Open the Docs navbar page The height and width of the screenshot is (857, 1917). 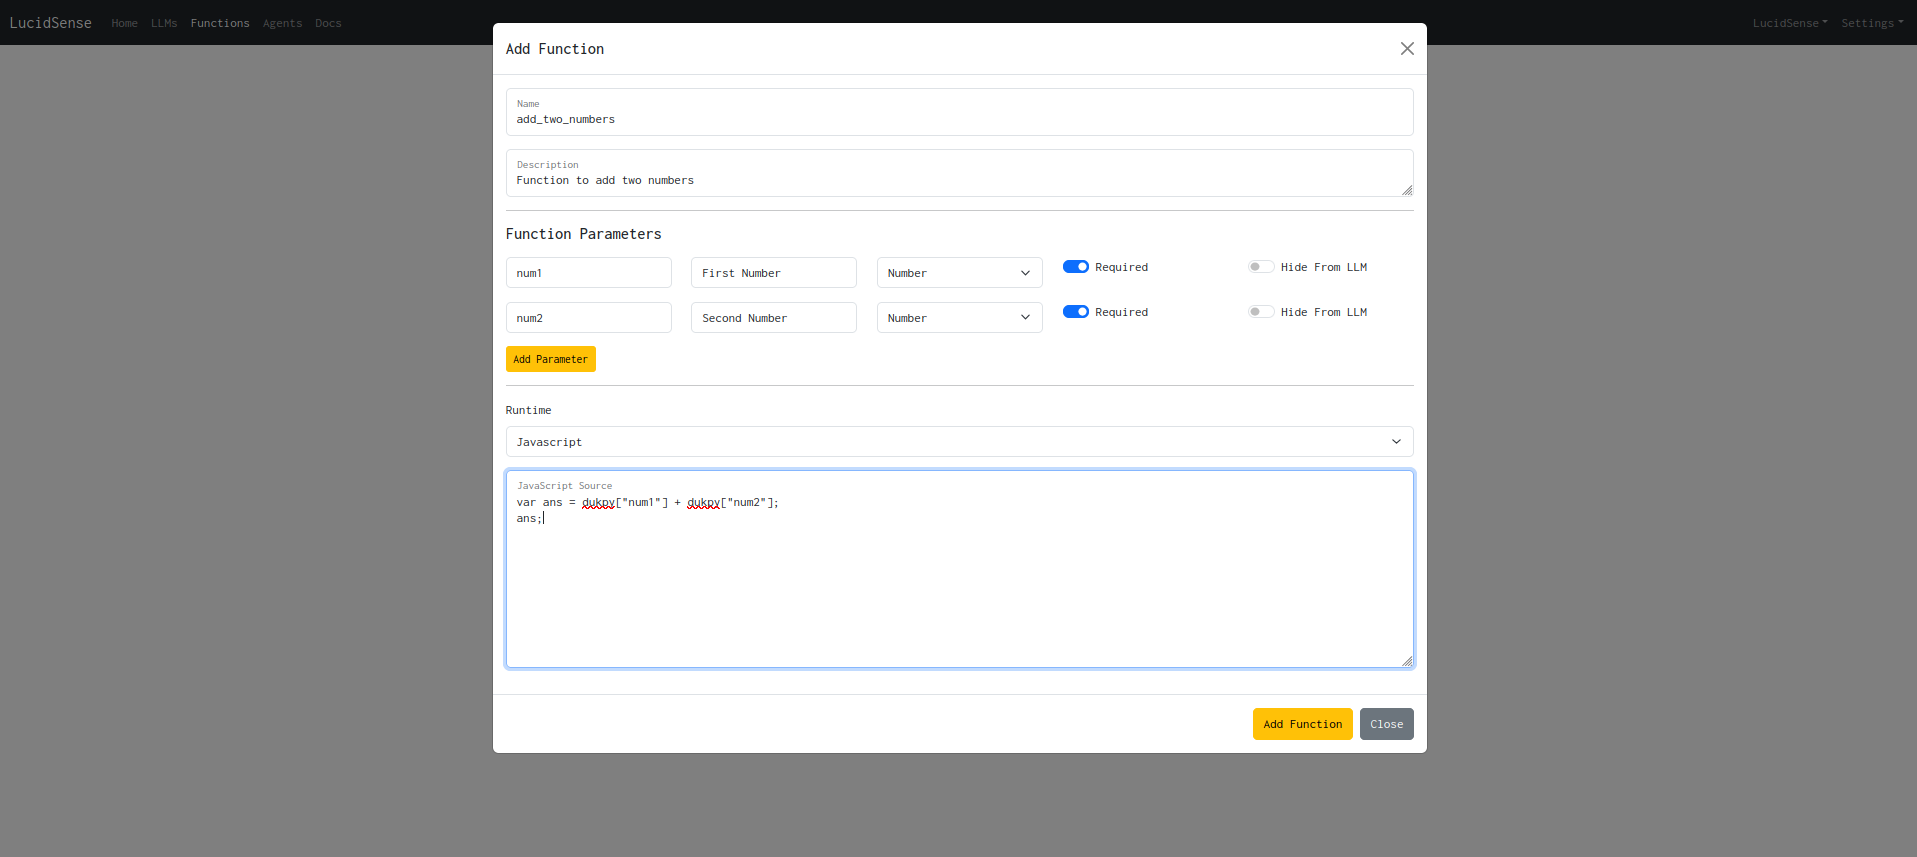coord(328,23)
